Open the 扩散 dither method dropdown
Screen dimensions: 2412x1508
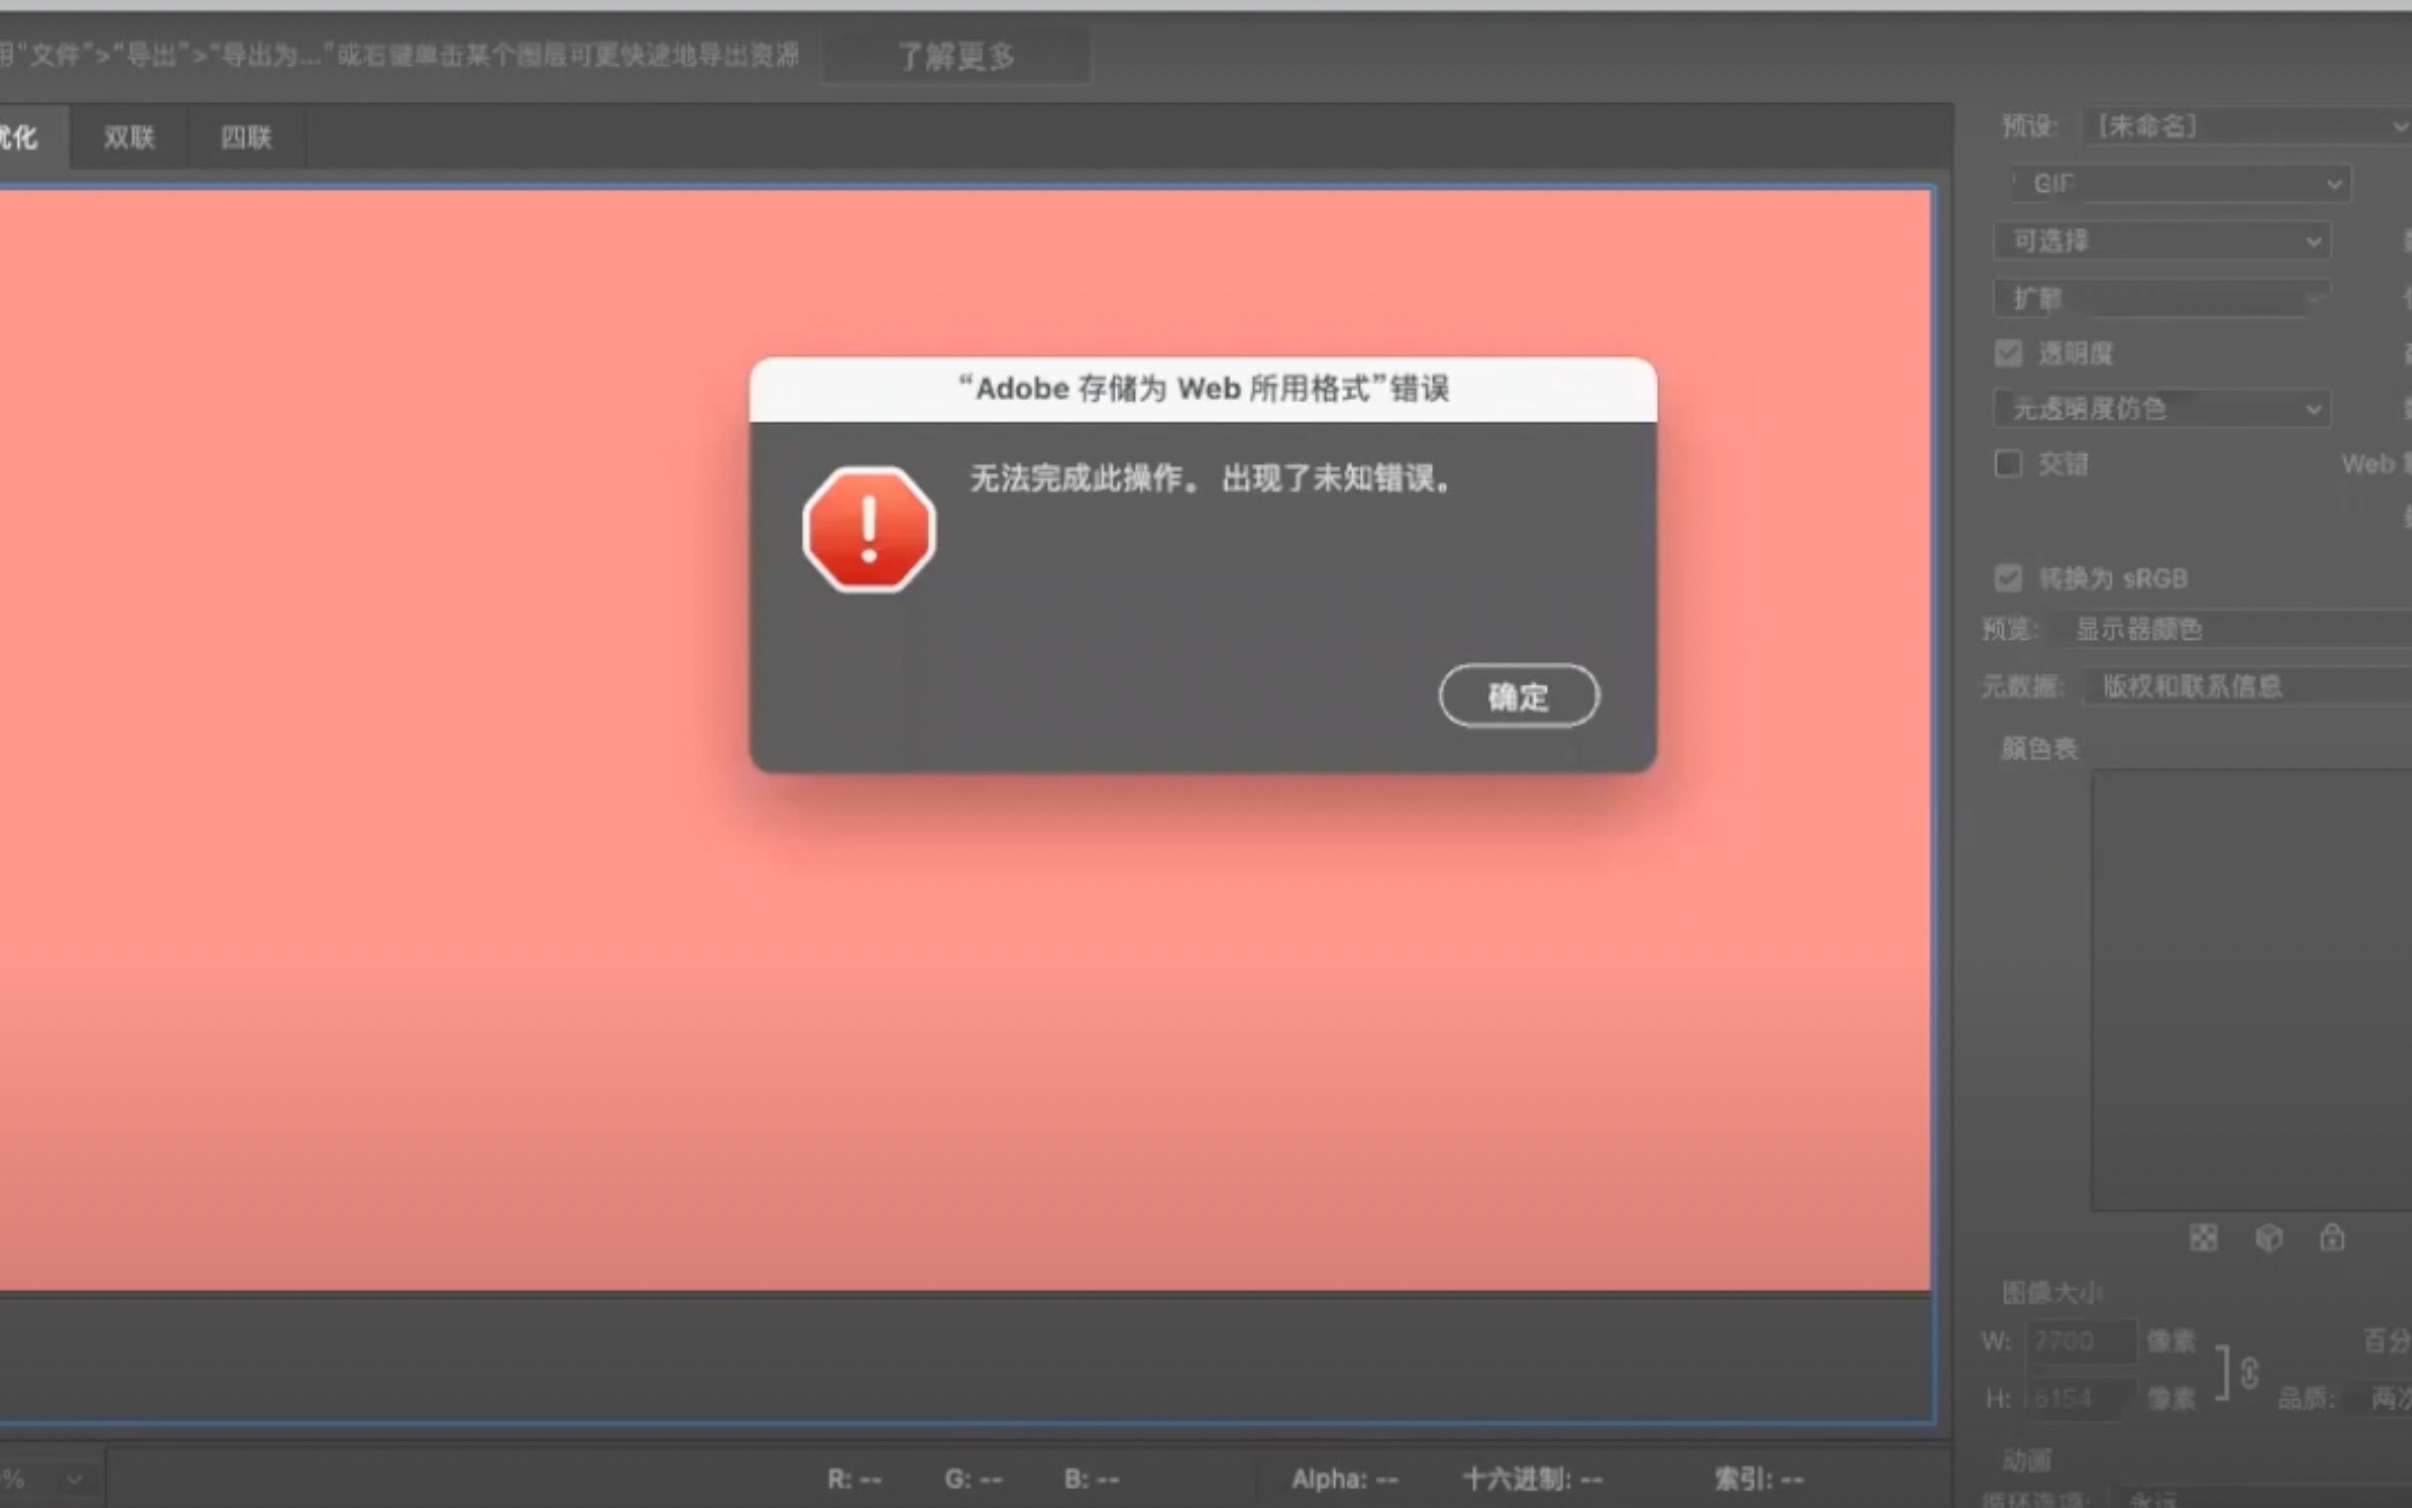(2162, 298)
